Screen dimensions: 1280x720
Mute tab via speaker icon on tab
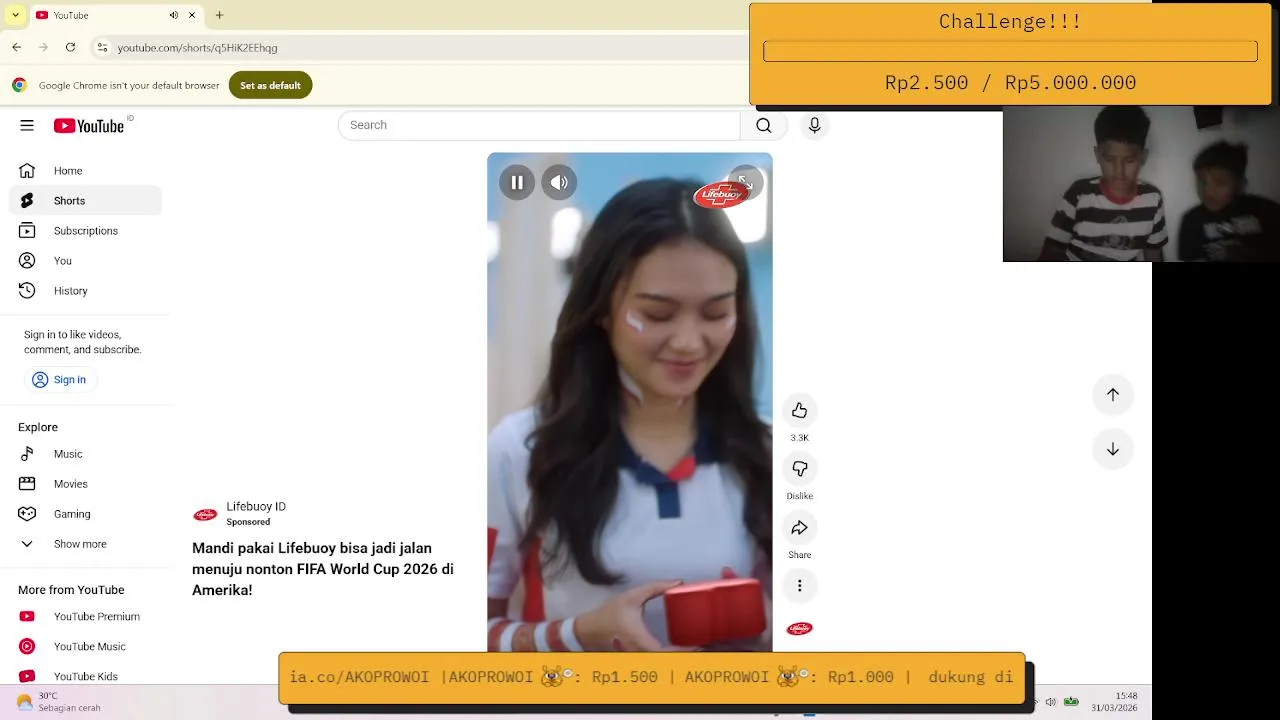174,15
